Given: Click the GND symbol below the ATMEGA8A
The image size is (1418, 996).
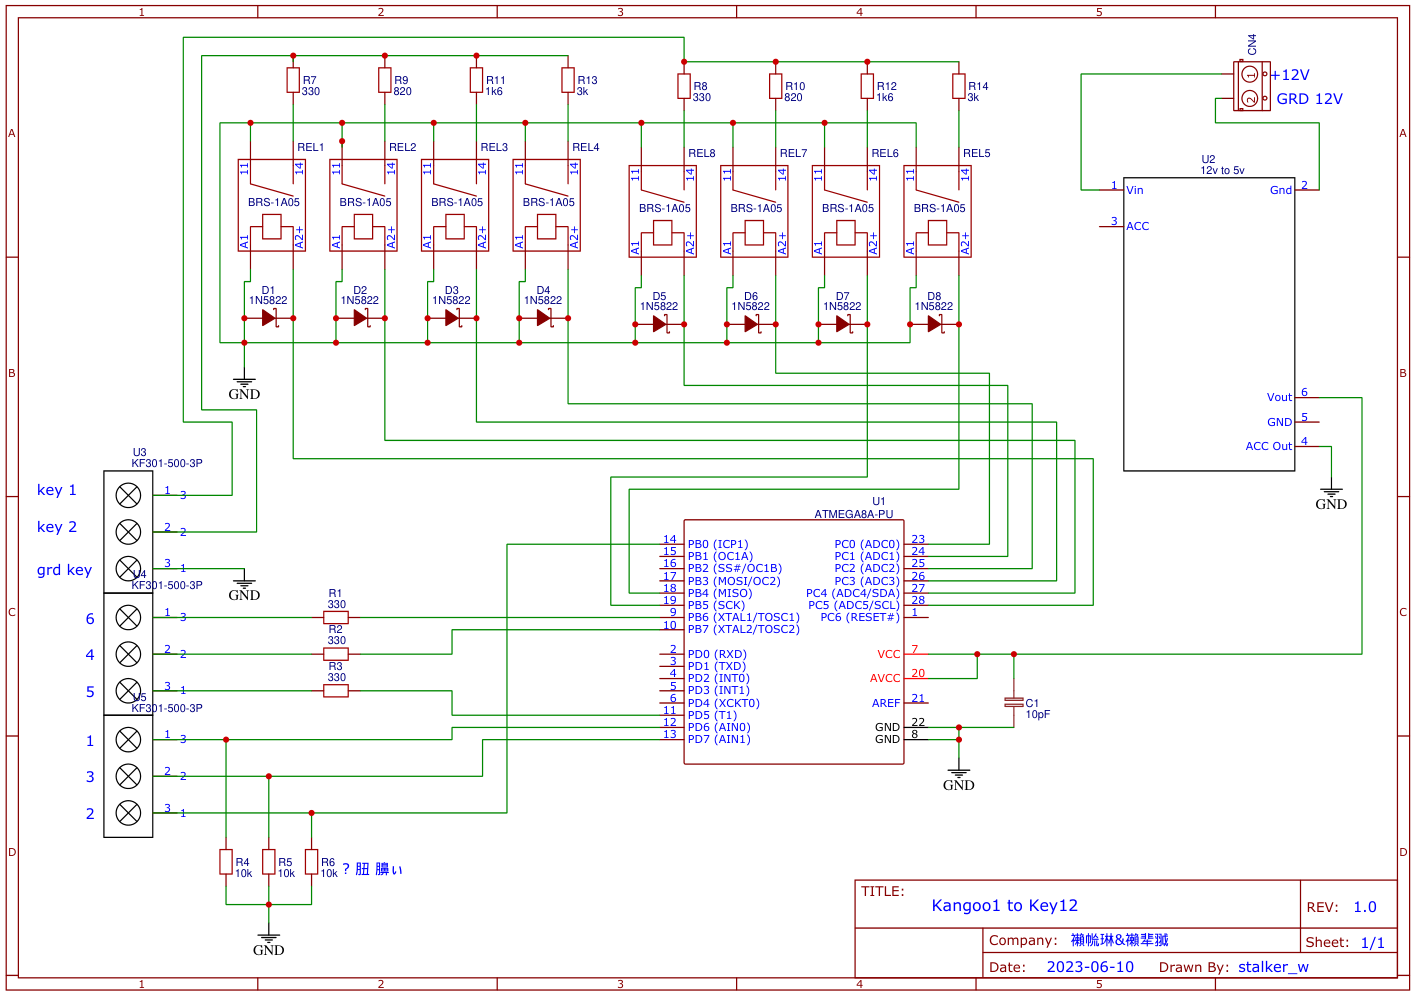Looking at the screenshot, I should (x=959, y=778).
